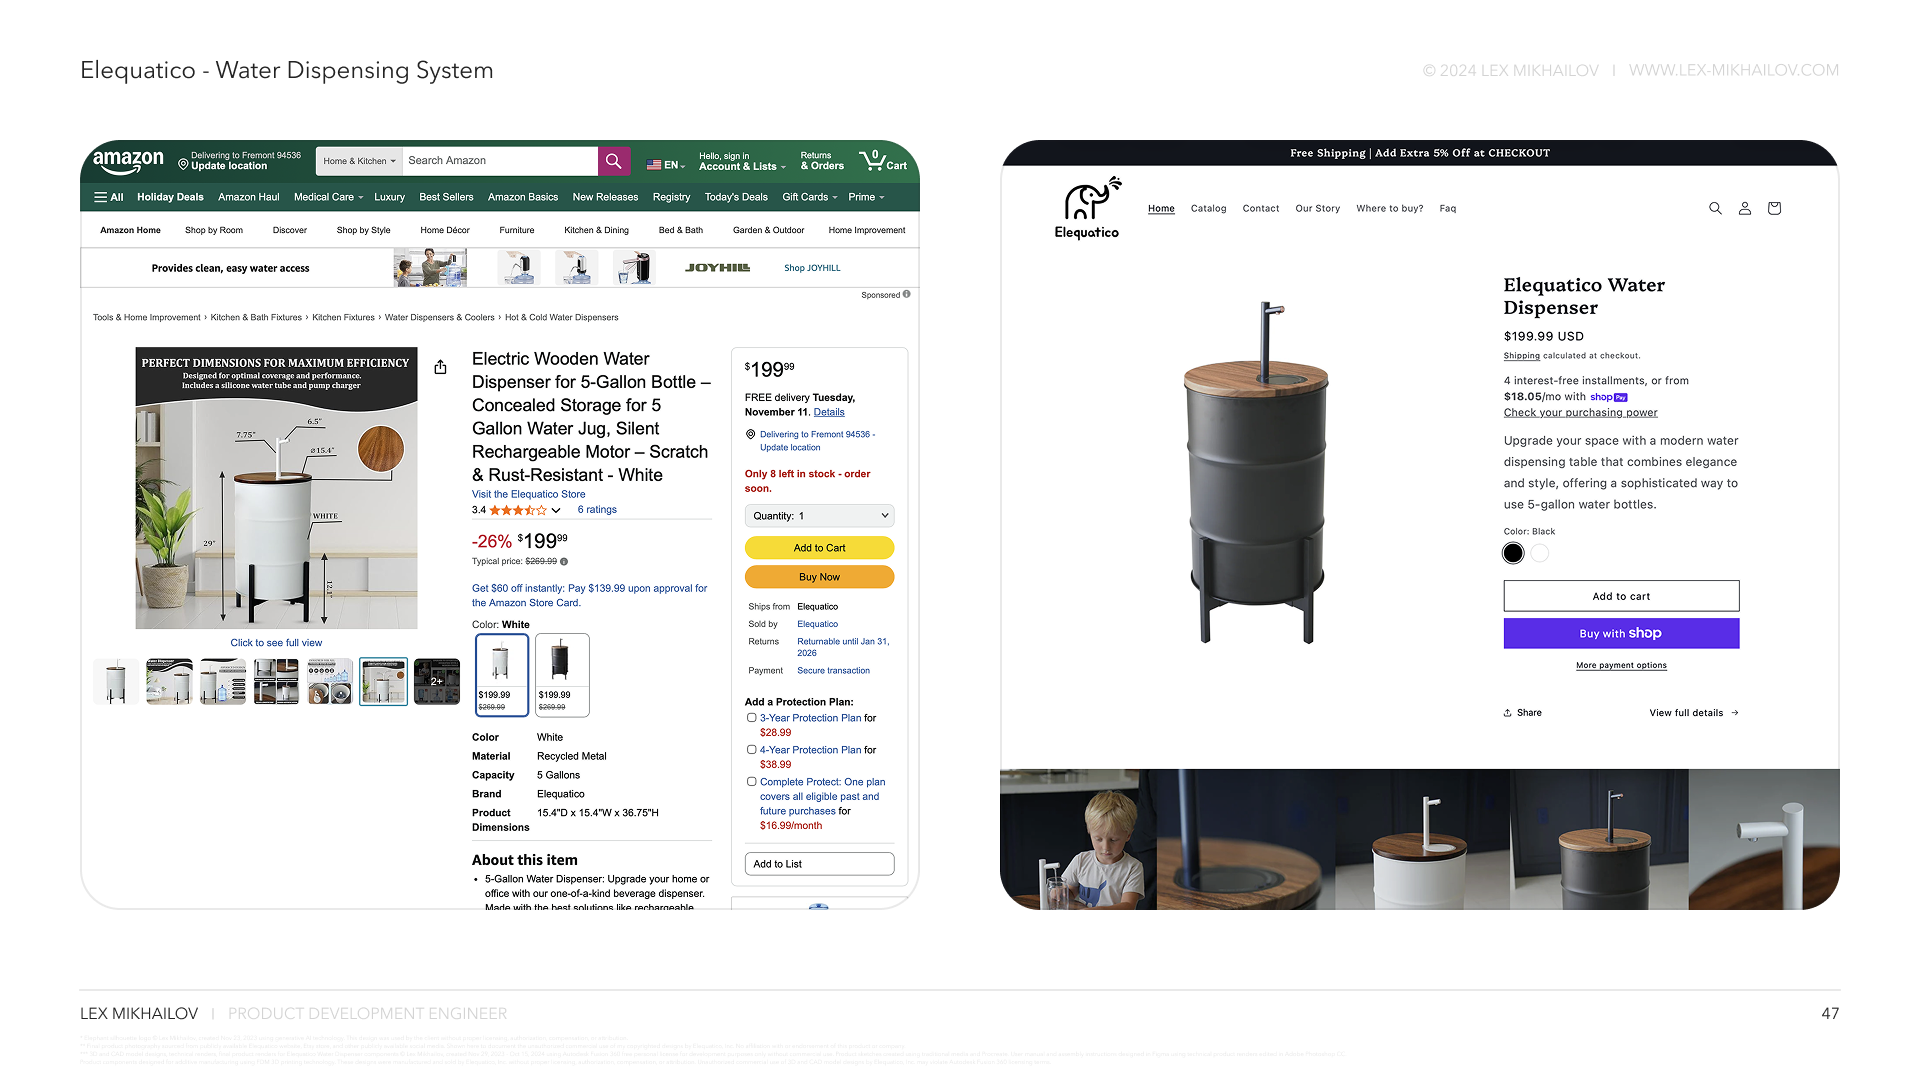Click the share icon beside product image
Screen dimensions: 1920x1080
[440, 367]
